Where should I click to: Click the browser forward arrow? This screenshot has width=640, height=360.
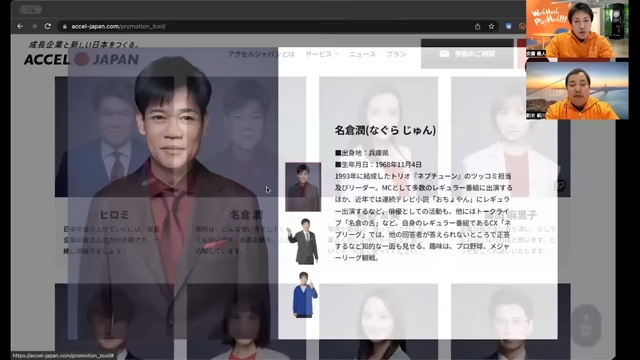coord(34,26)
